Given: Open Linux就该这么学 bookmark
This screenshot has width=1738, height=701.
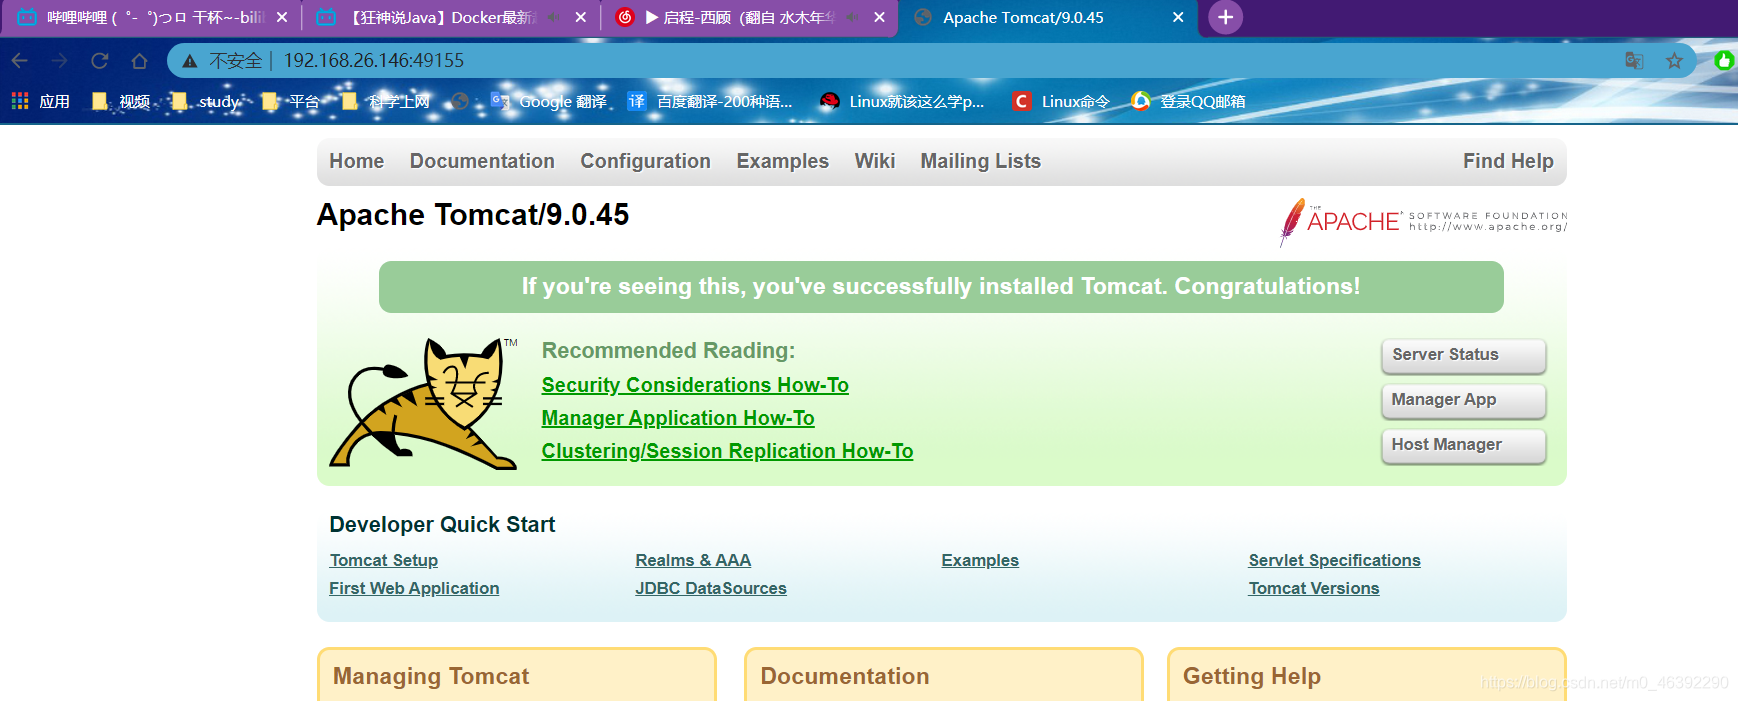Looking at the screenshot, I should pos(902,101).
